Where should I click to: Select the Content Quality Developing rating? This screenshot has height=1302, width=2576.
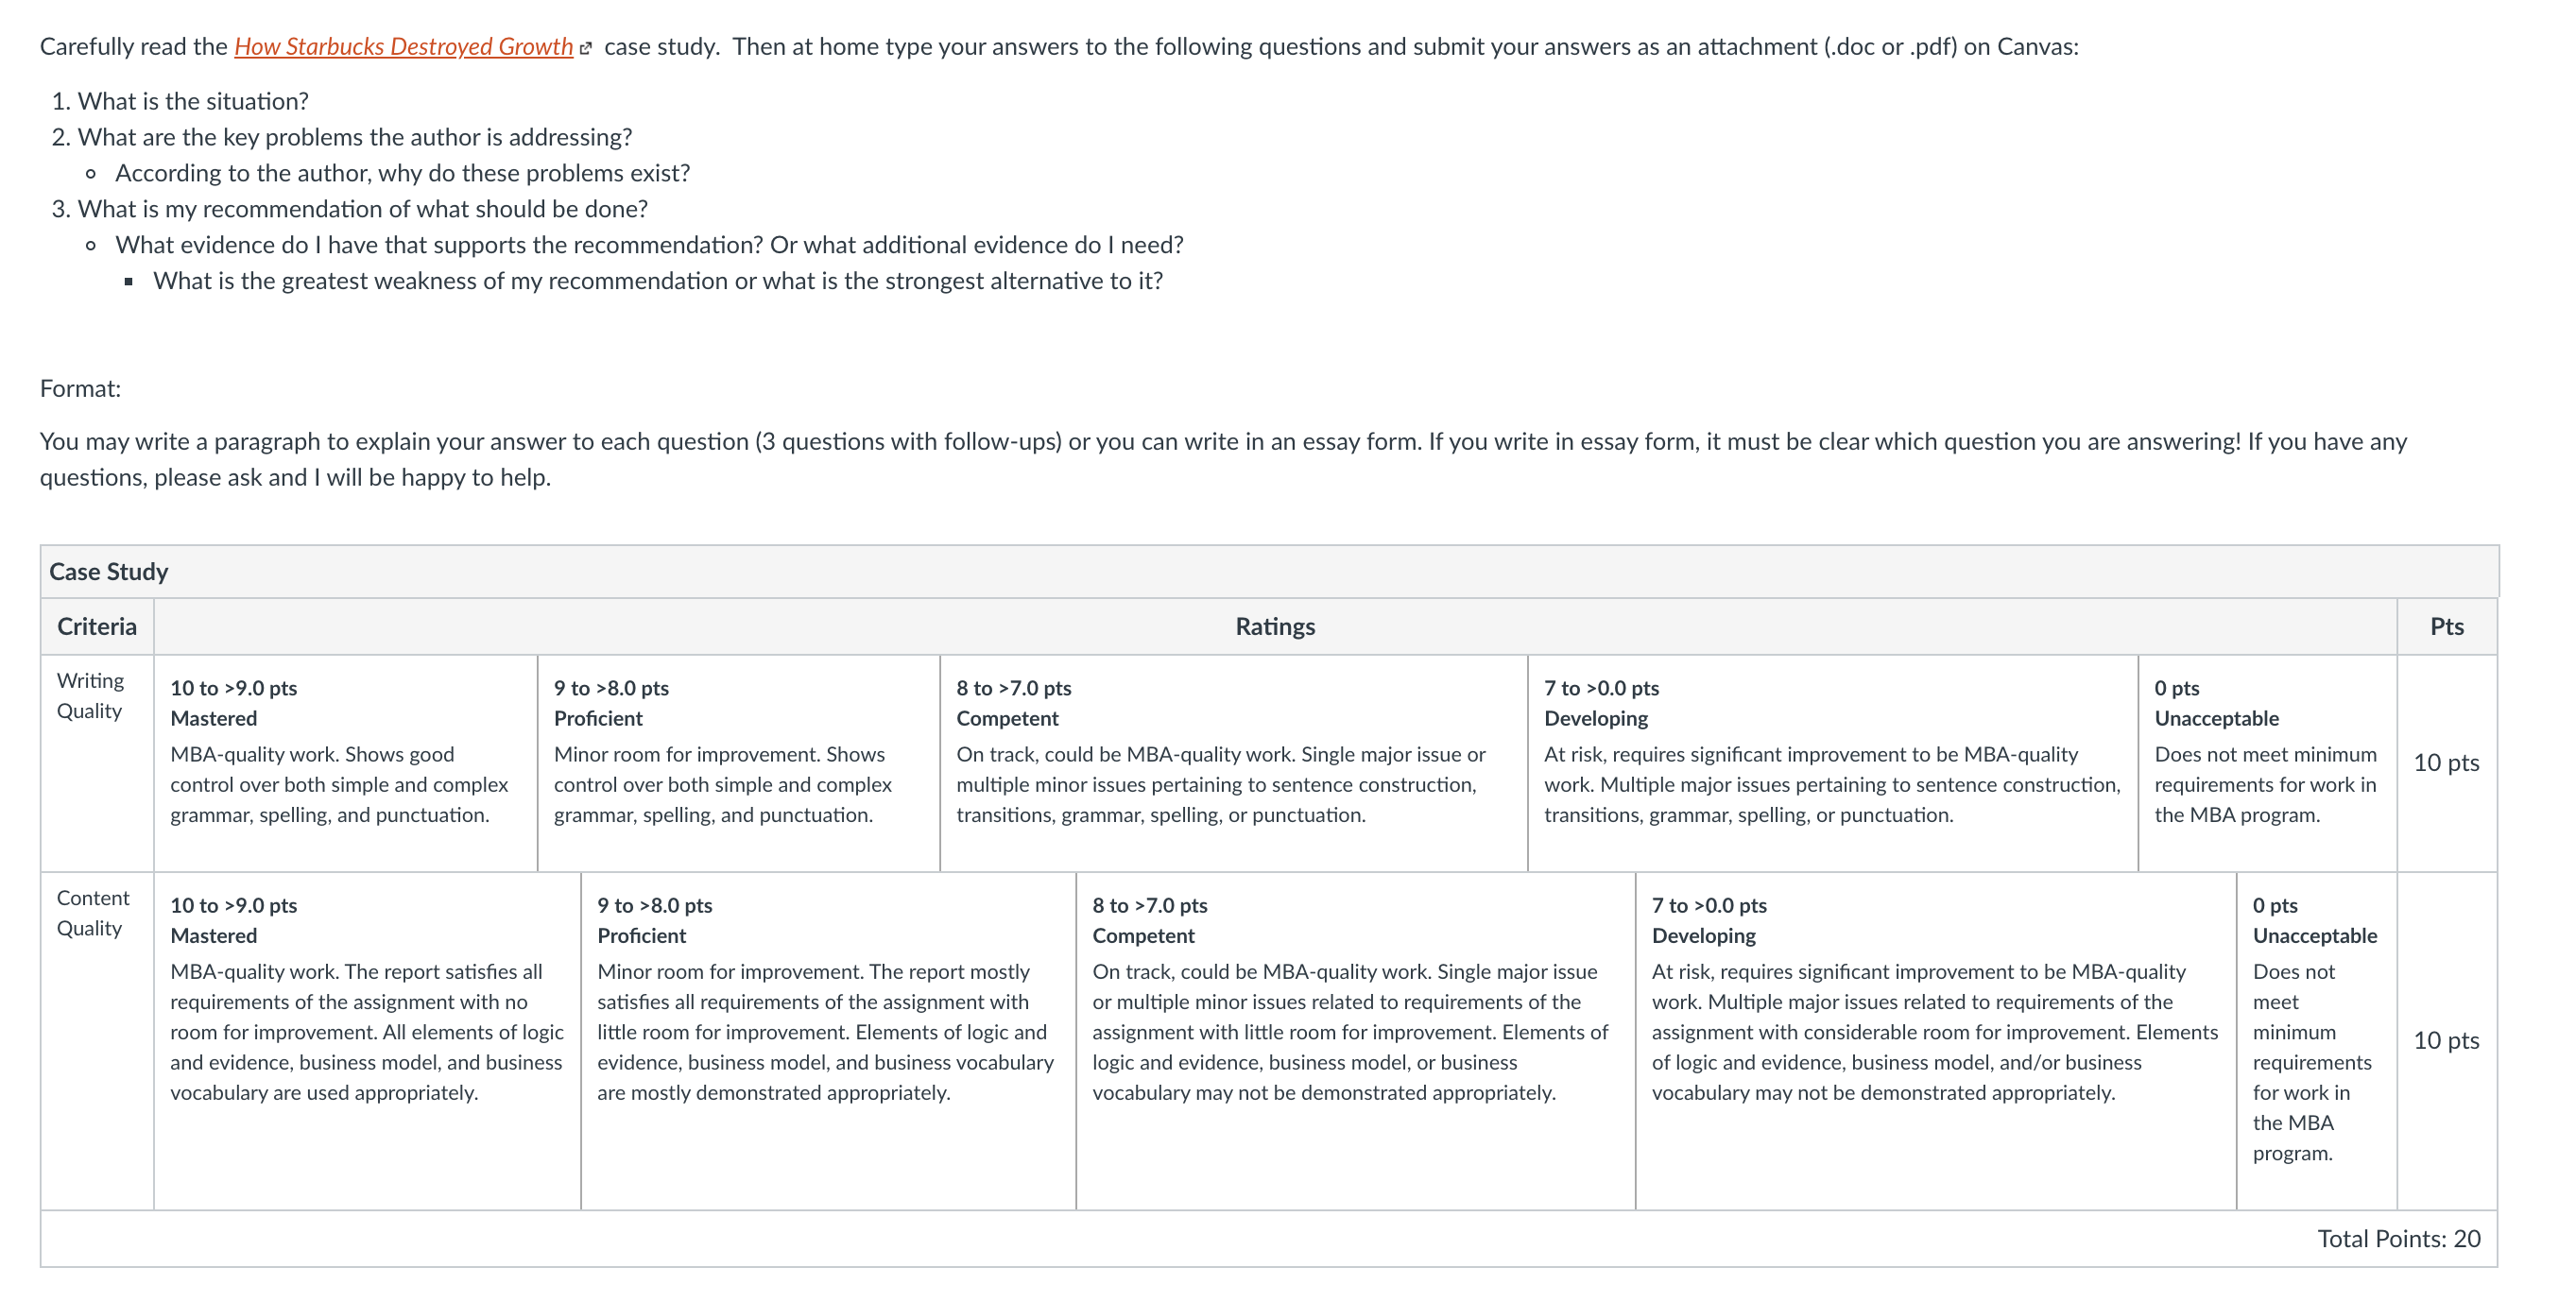coord(1936,1041)
